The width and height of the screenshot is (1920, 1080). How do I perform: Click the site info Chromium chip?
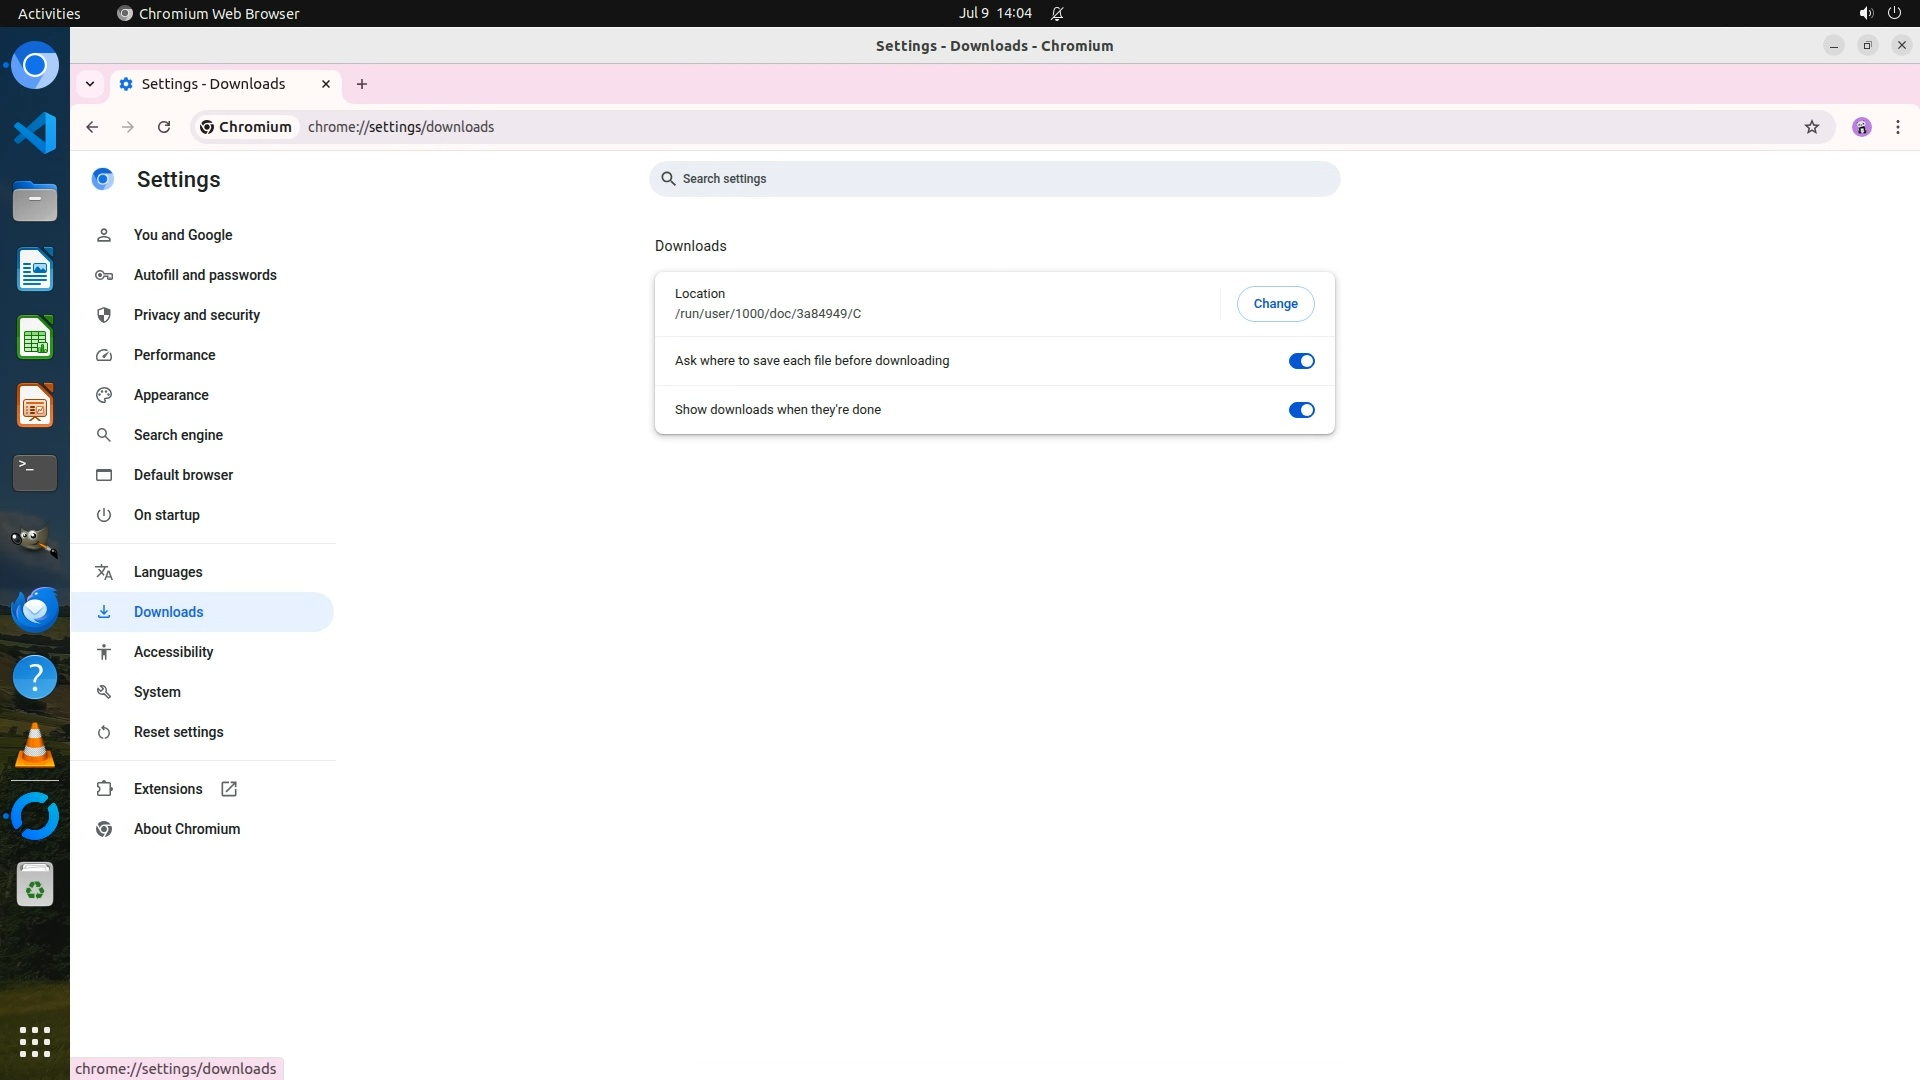[x=246, y=127]
